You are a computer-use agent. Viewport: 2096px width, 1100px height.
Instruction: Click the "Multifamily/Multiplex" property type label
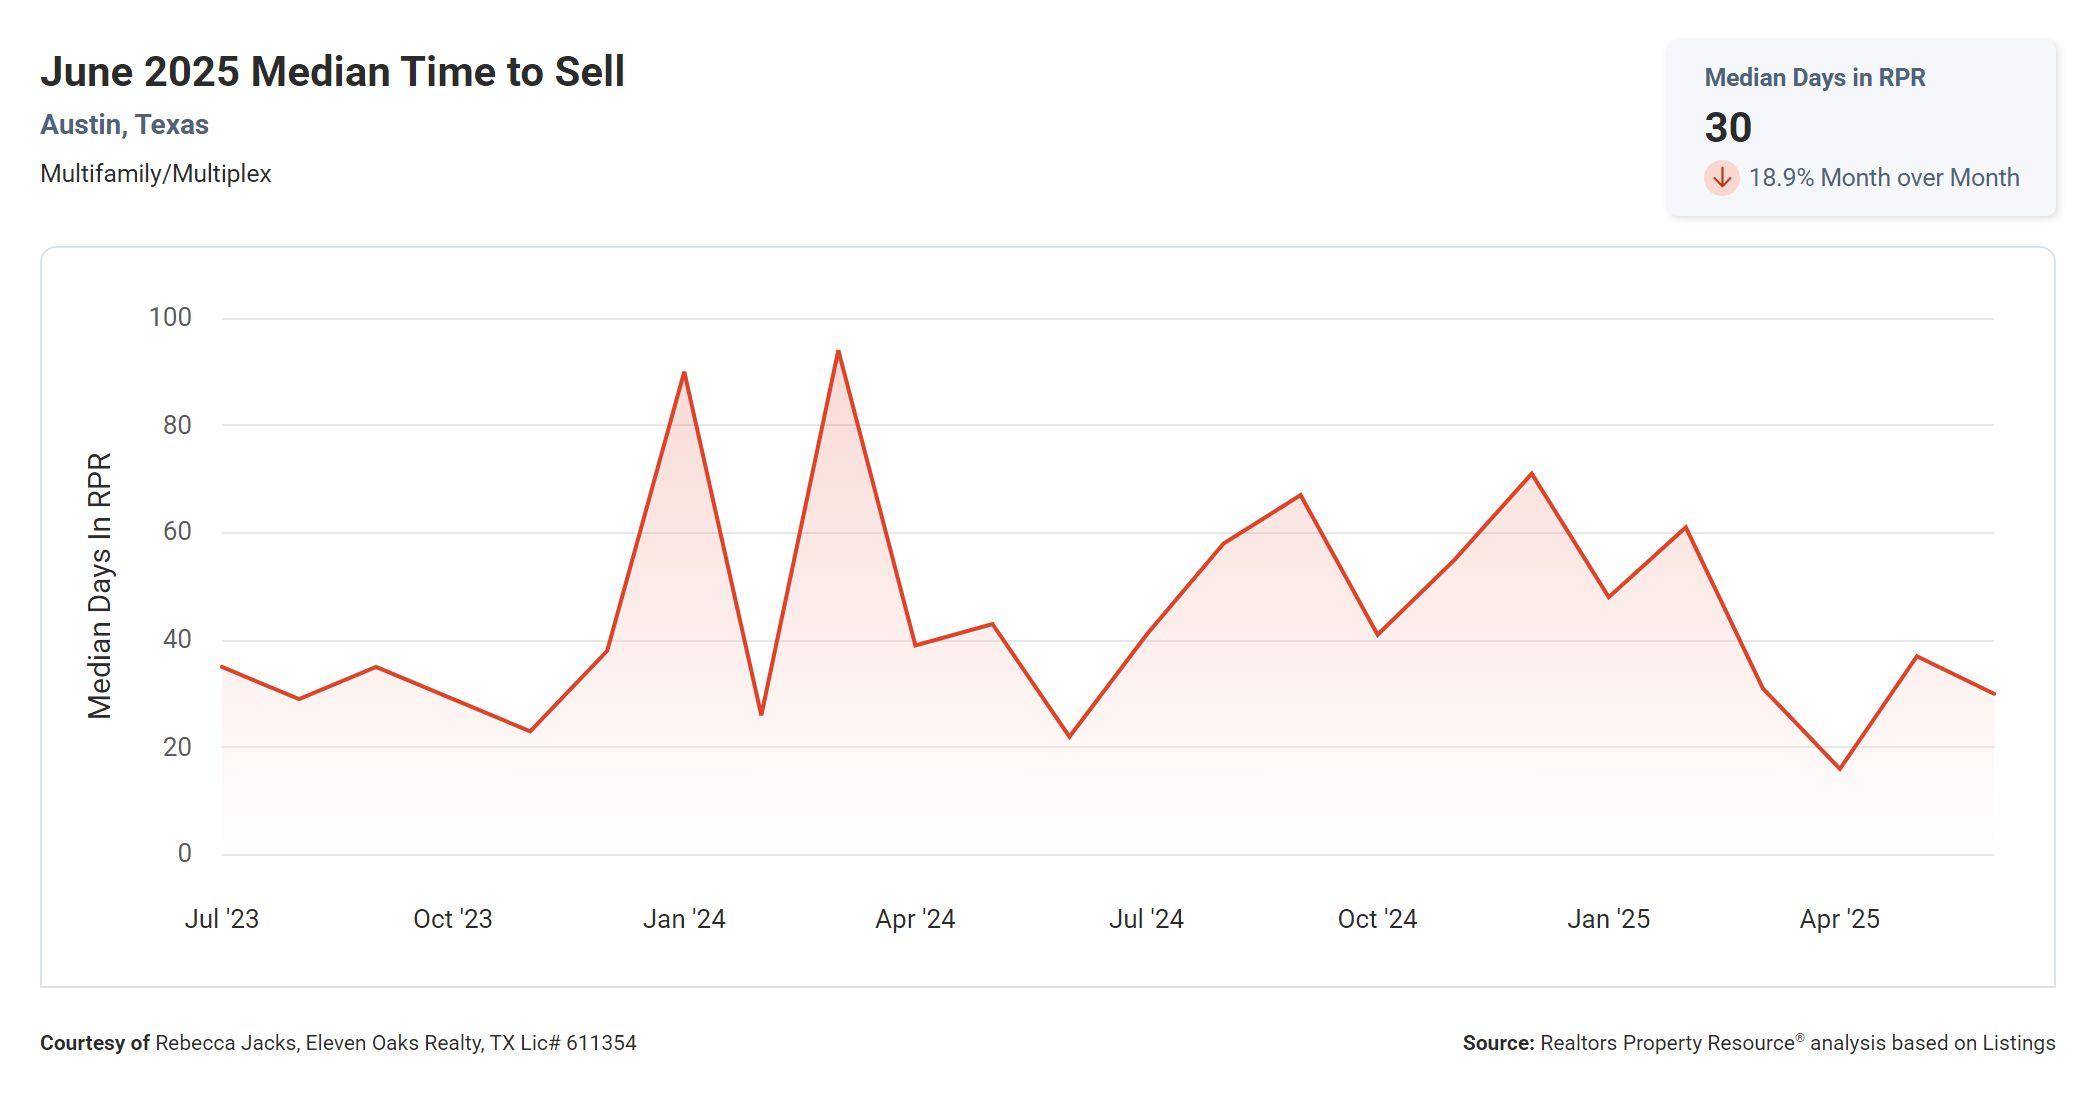point(155,174)
